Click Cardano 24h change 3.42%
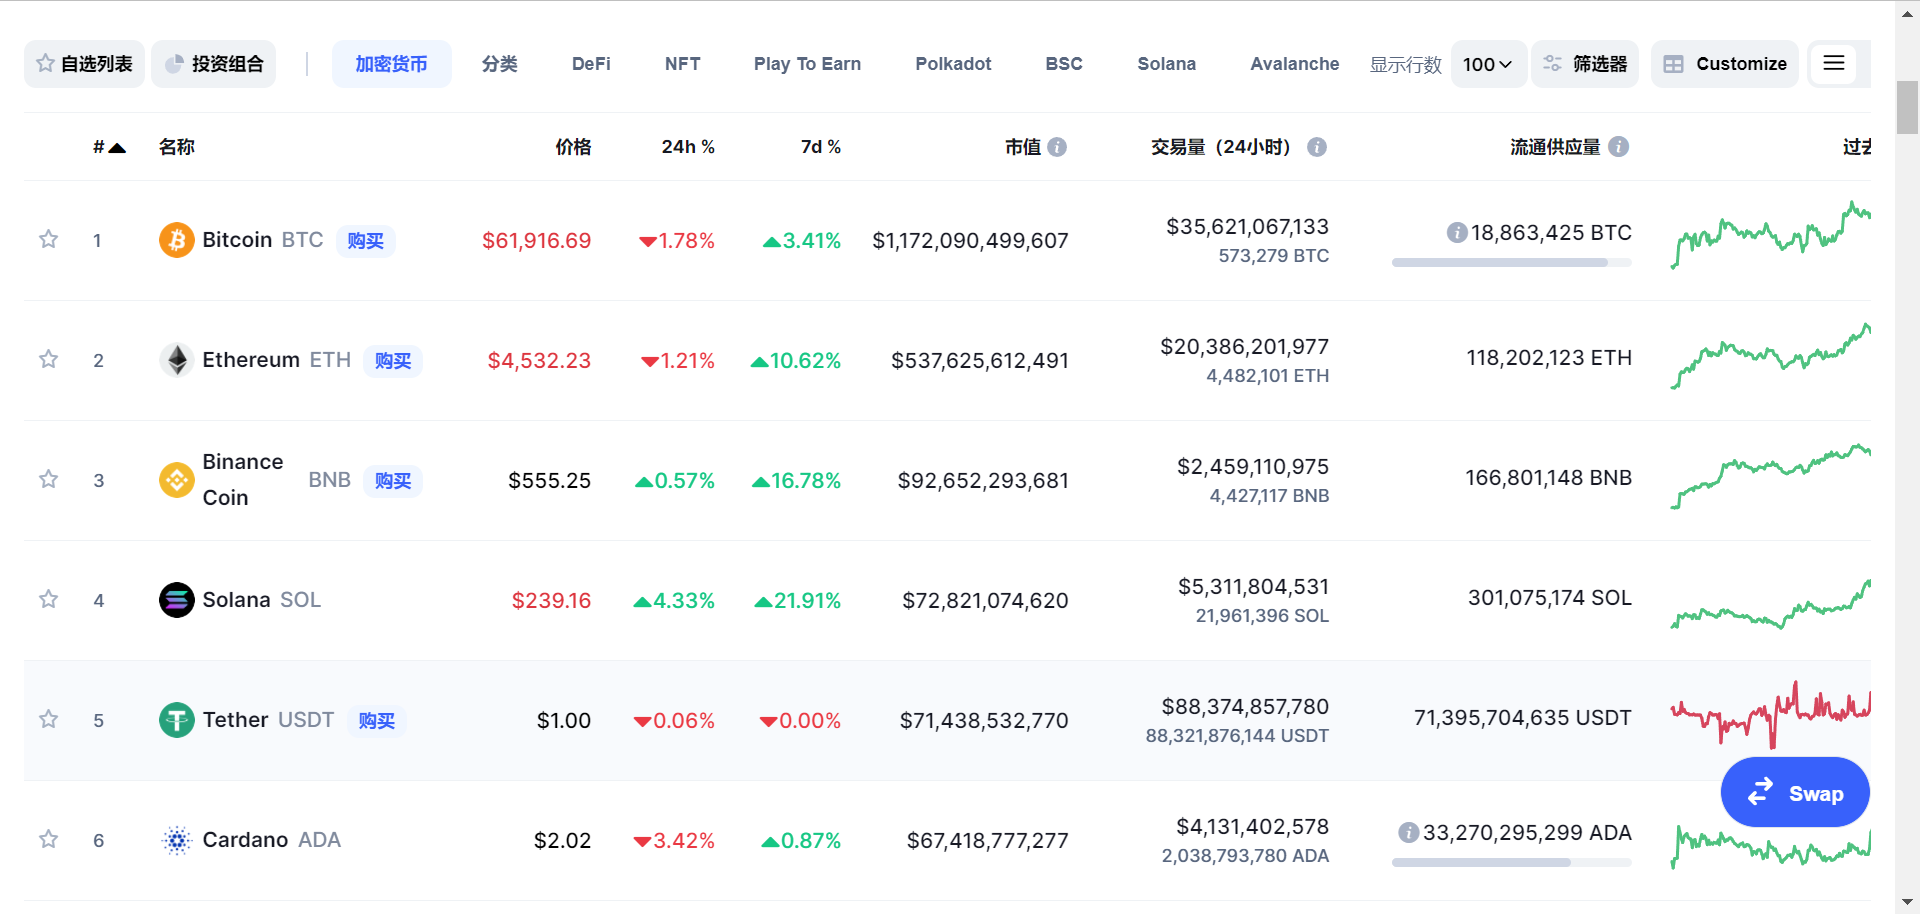Image resolution: width=1920 pixels, height=914 pixels. click(674, 841)
